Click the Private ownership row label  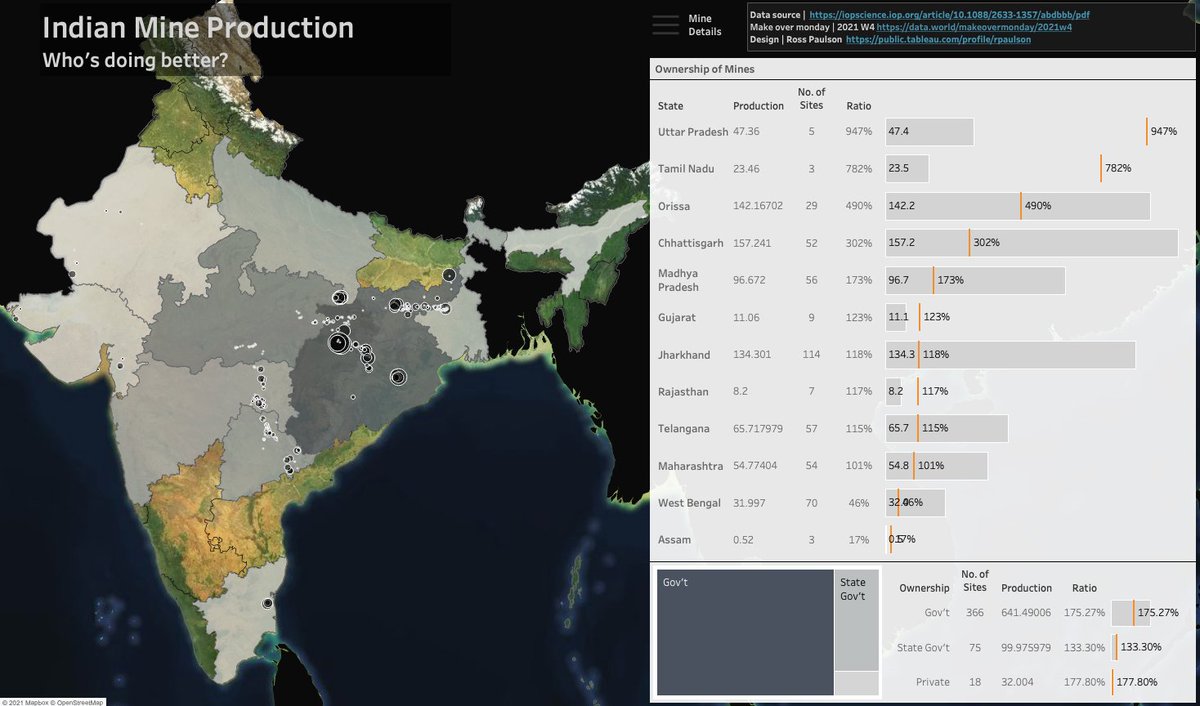(933, 682)
